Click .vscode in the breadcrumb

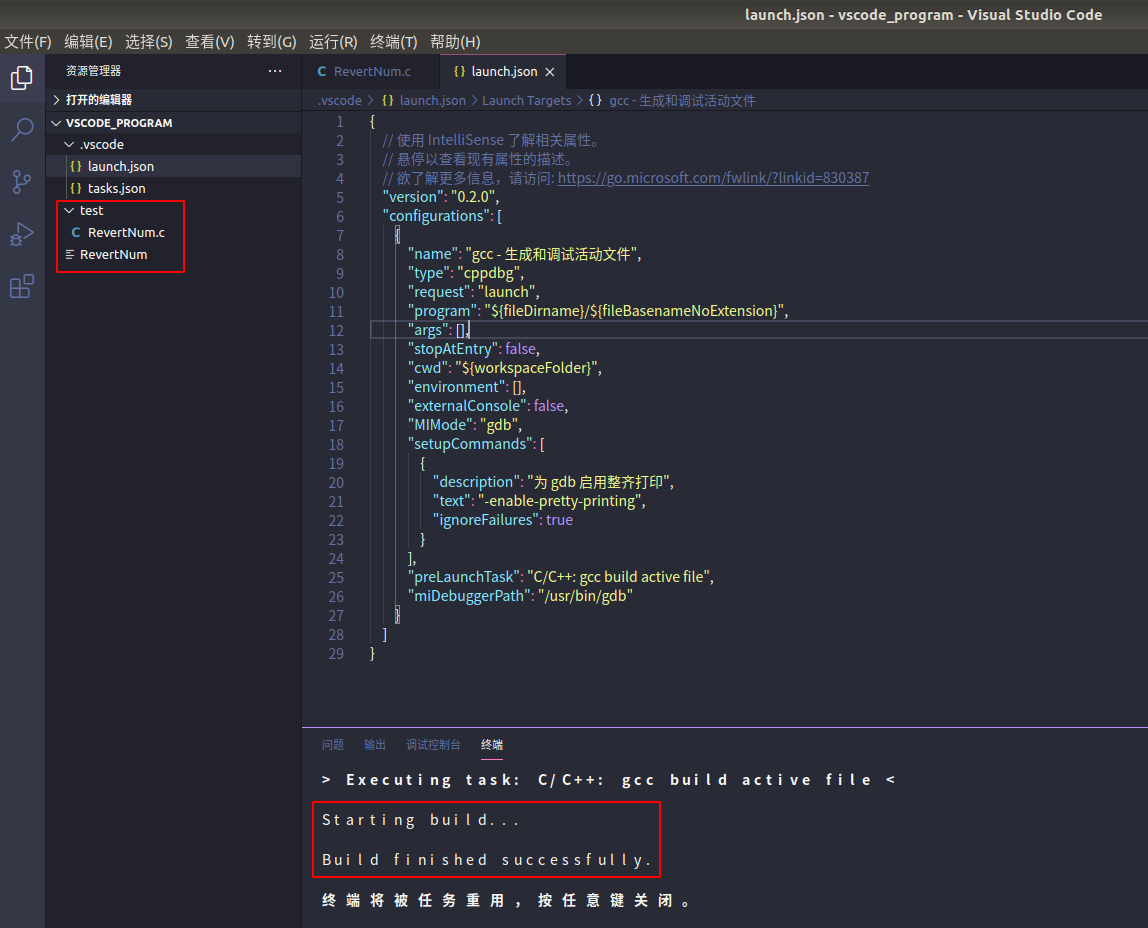click(x=340, y=100)
